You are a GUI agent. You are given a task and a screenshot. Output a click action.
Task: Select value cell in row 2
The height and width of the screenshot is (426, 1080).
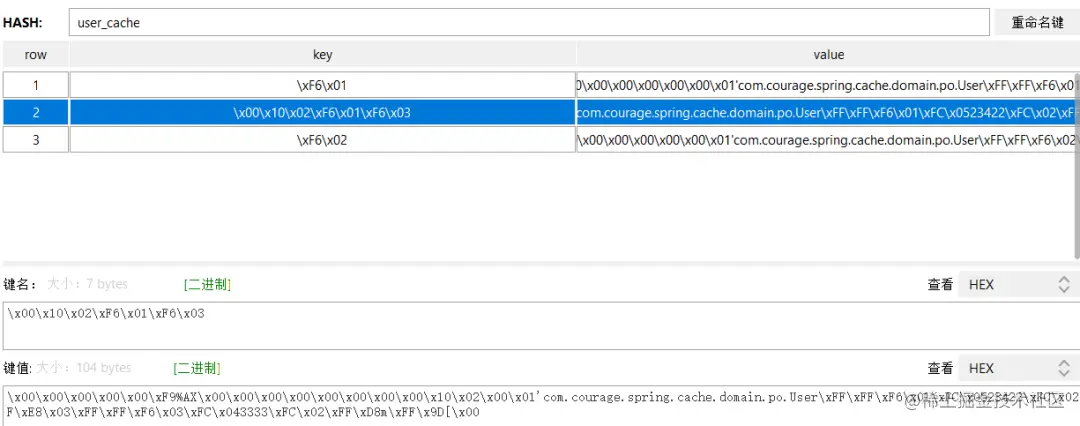coord(828,112)
